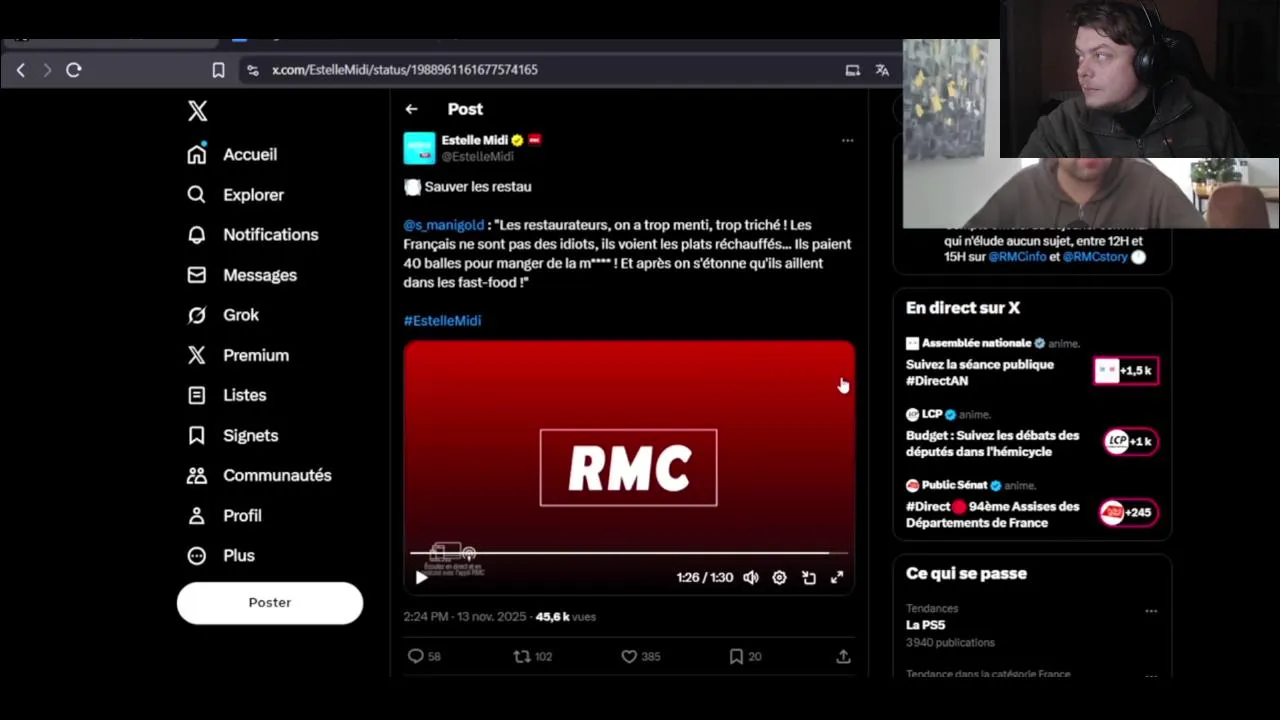Open Messages
Viewport: 1280px width, 720px height.
point(241,275)
